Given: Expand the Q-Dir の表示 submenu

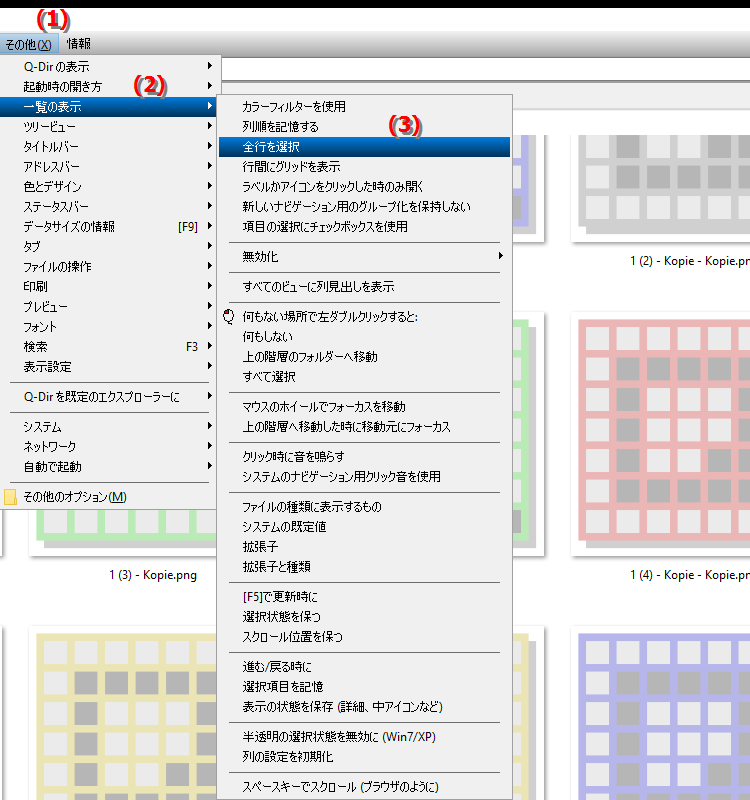Looking at the screenshot, I should [x=110, y=66].
